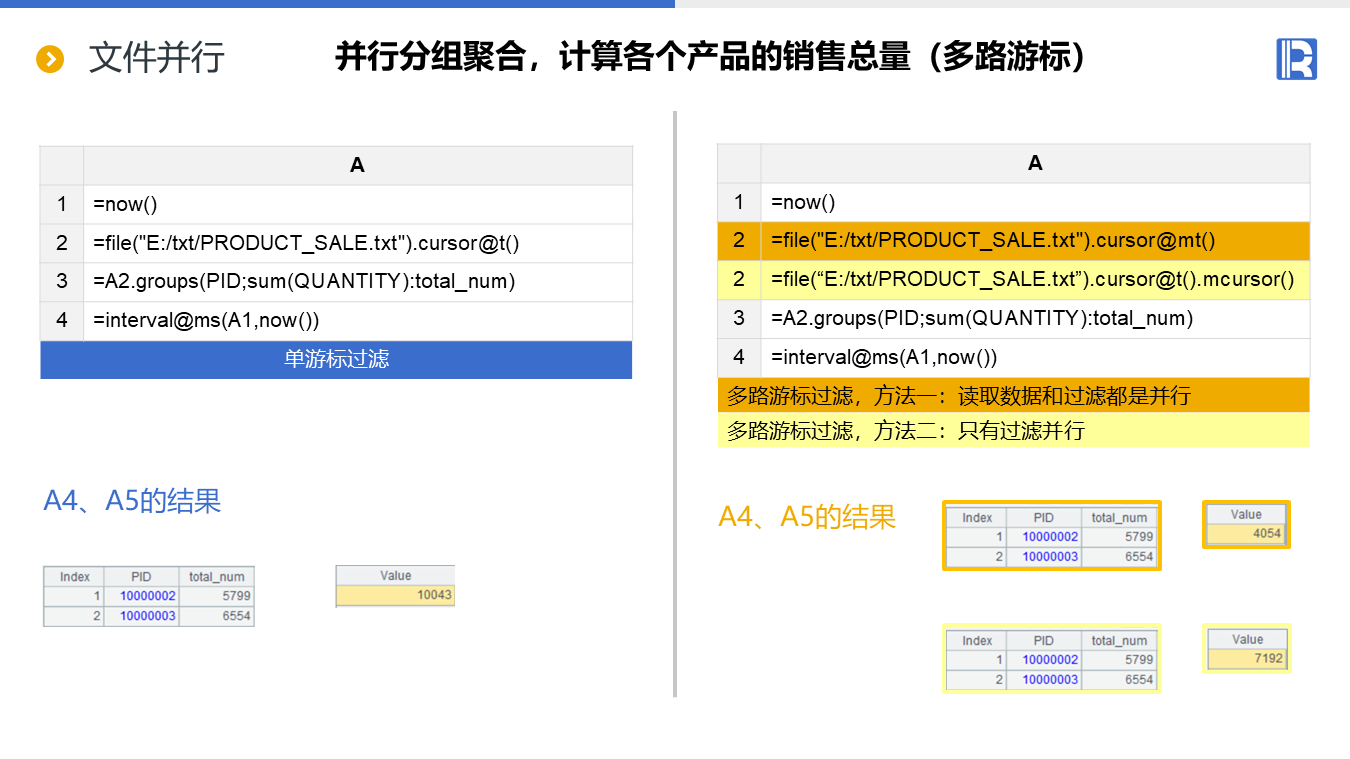This screenshot has width=1350, height=759.
Task: Click the blue R logo icon
Action: click(1296, 59)
